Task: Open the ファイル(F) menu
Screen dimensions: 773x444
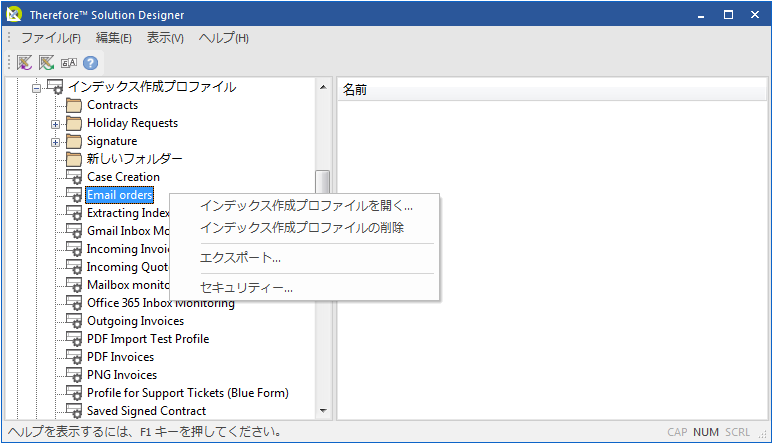Action: click(x=51, y=38)
